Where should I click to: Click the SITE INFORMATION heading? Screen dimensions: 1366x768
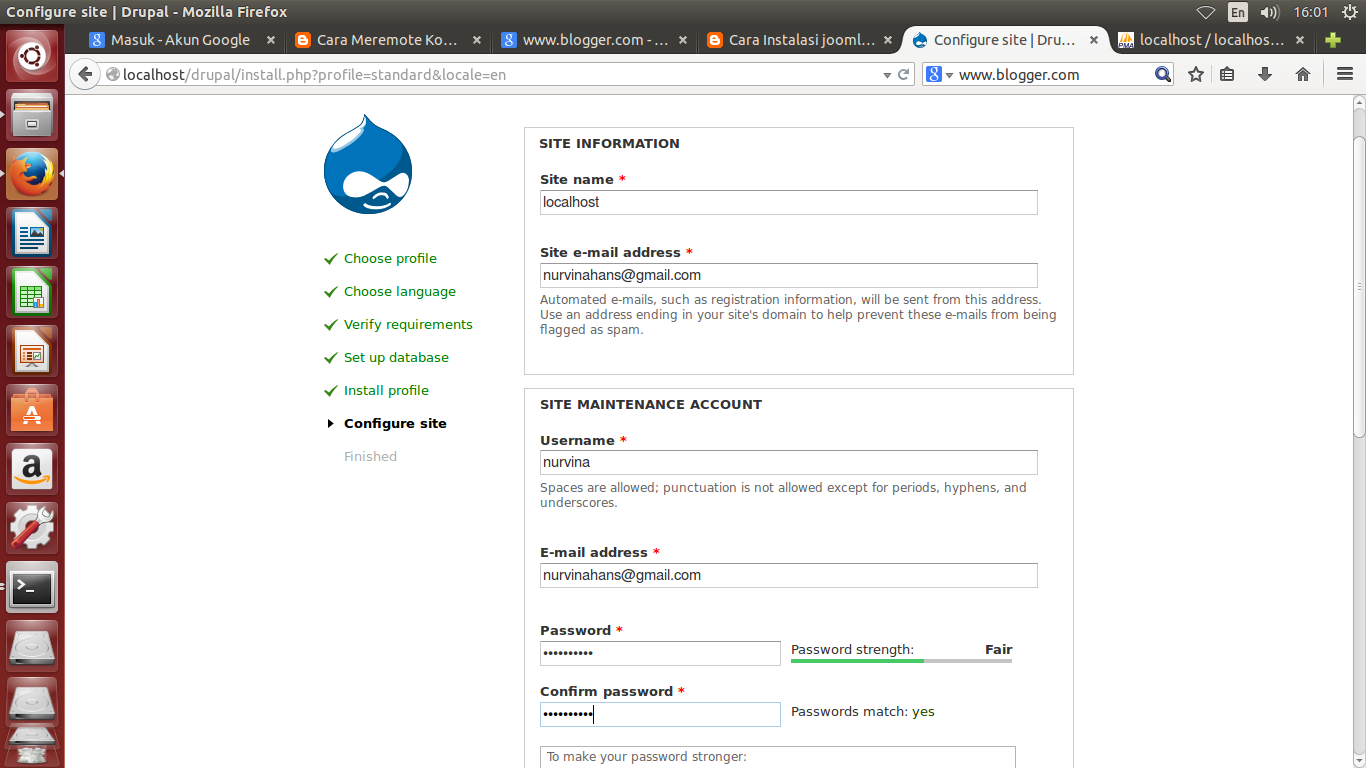[x=609, y=143]
